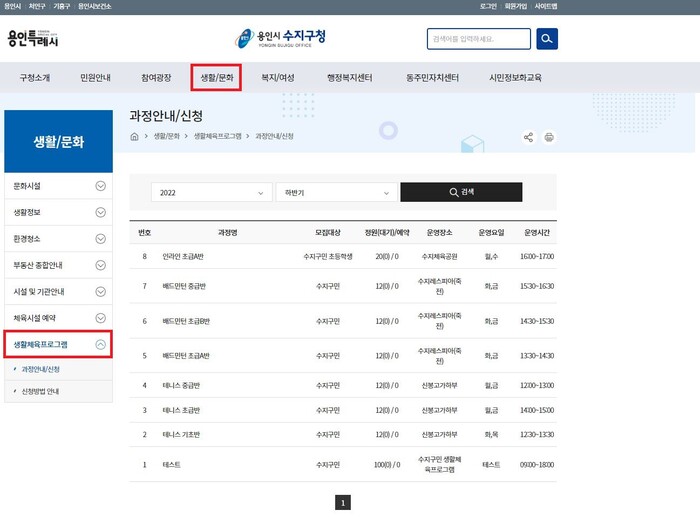Expand the 문화시설 sidebar section
Viewport: 700px width, 517px height.
(100, 186)
